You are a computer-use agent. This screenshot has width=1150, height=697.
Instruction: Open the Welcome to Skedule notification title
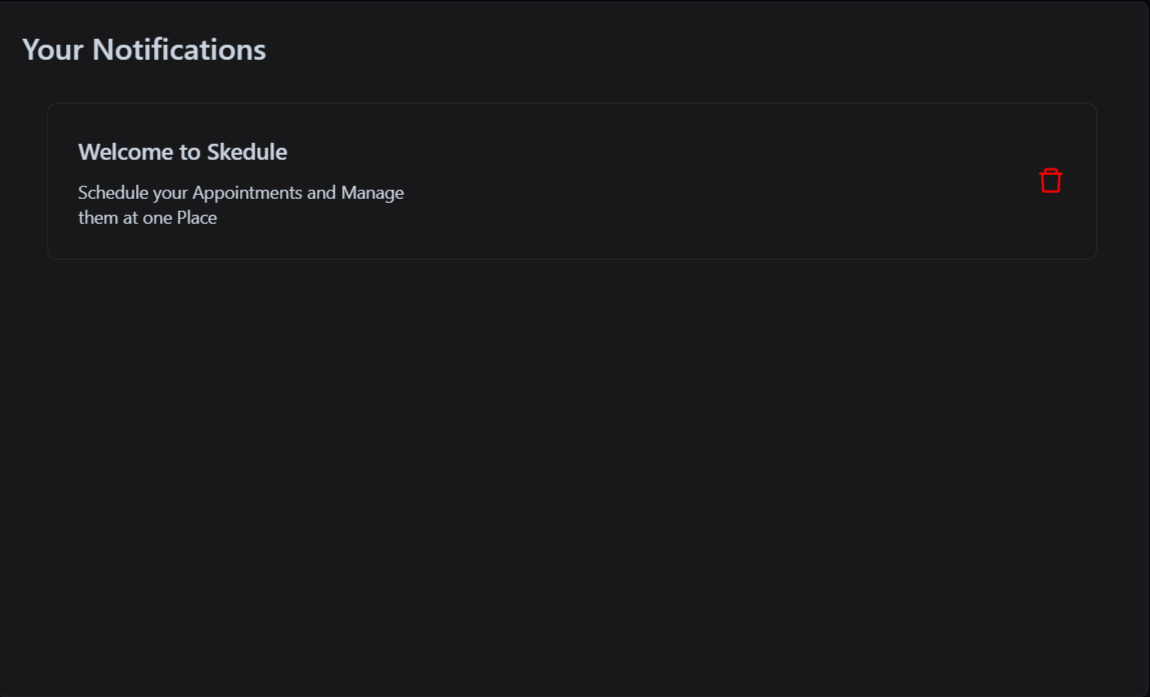point(183,152)
